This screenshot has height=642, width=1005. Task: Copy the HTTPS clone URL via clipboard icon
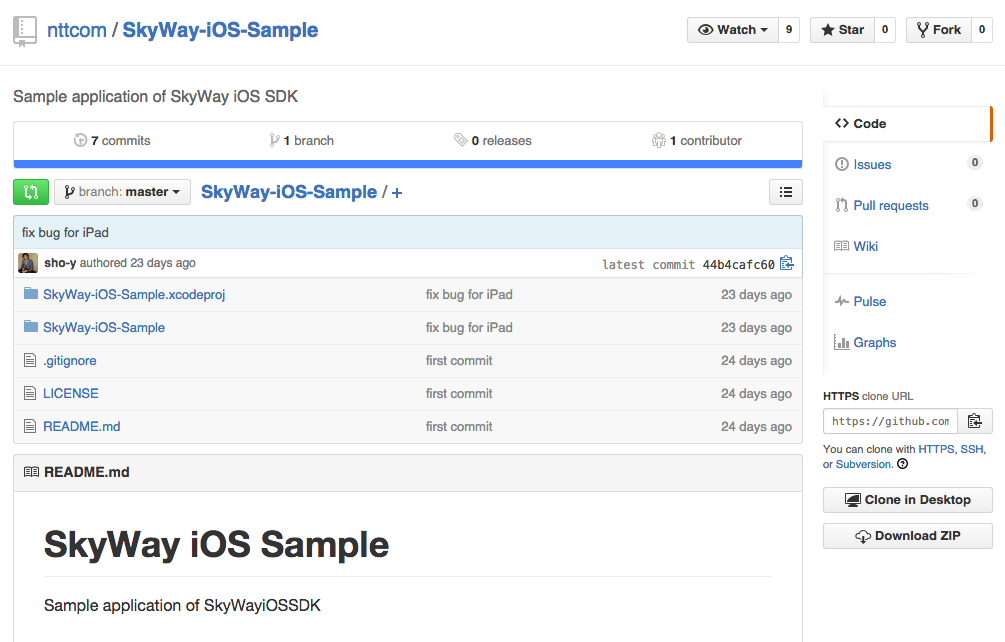pos(975,421)
